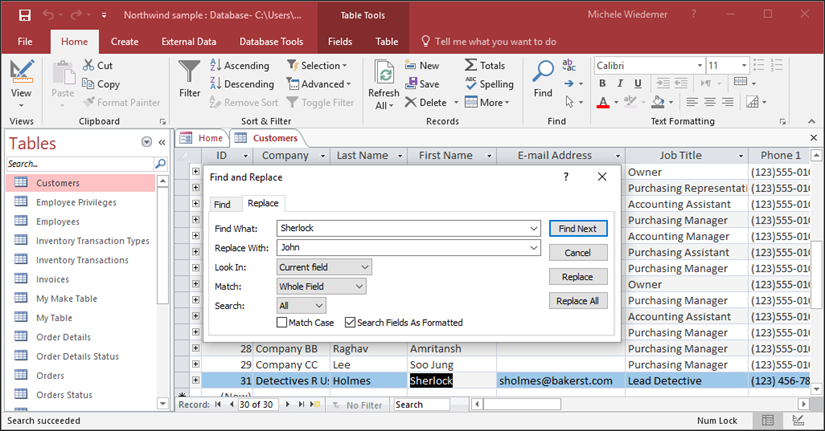Open the File tab
The height and width of the screenshot is (431, 825).
[x=25, y=42]
